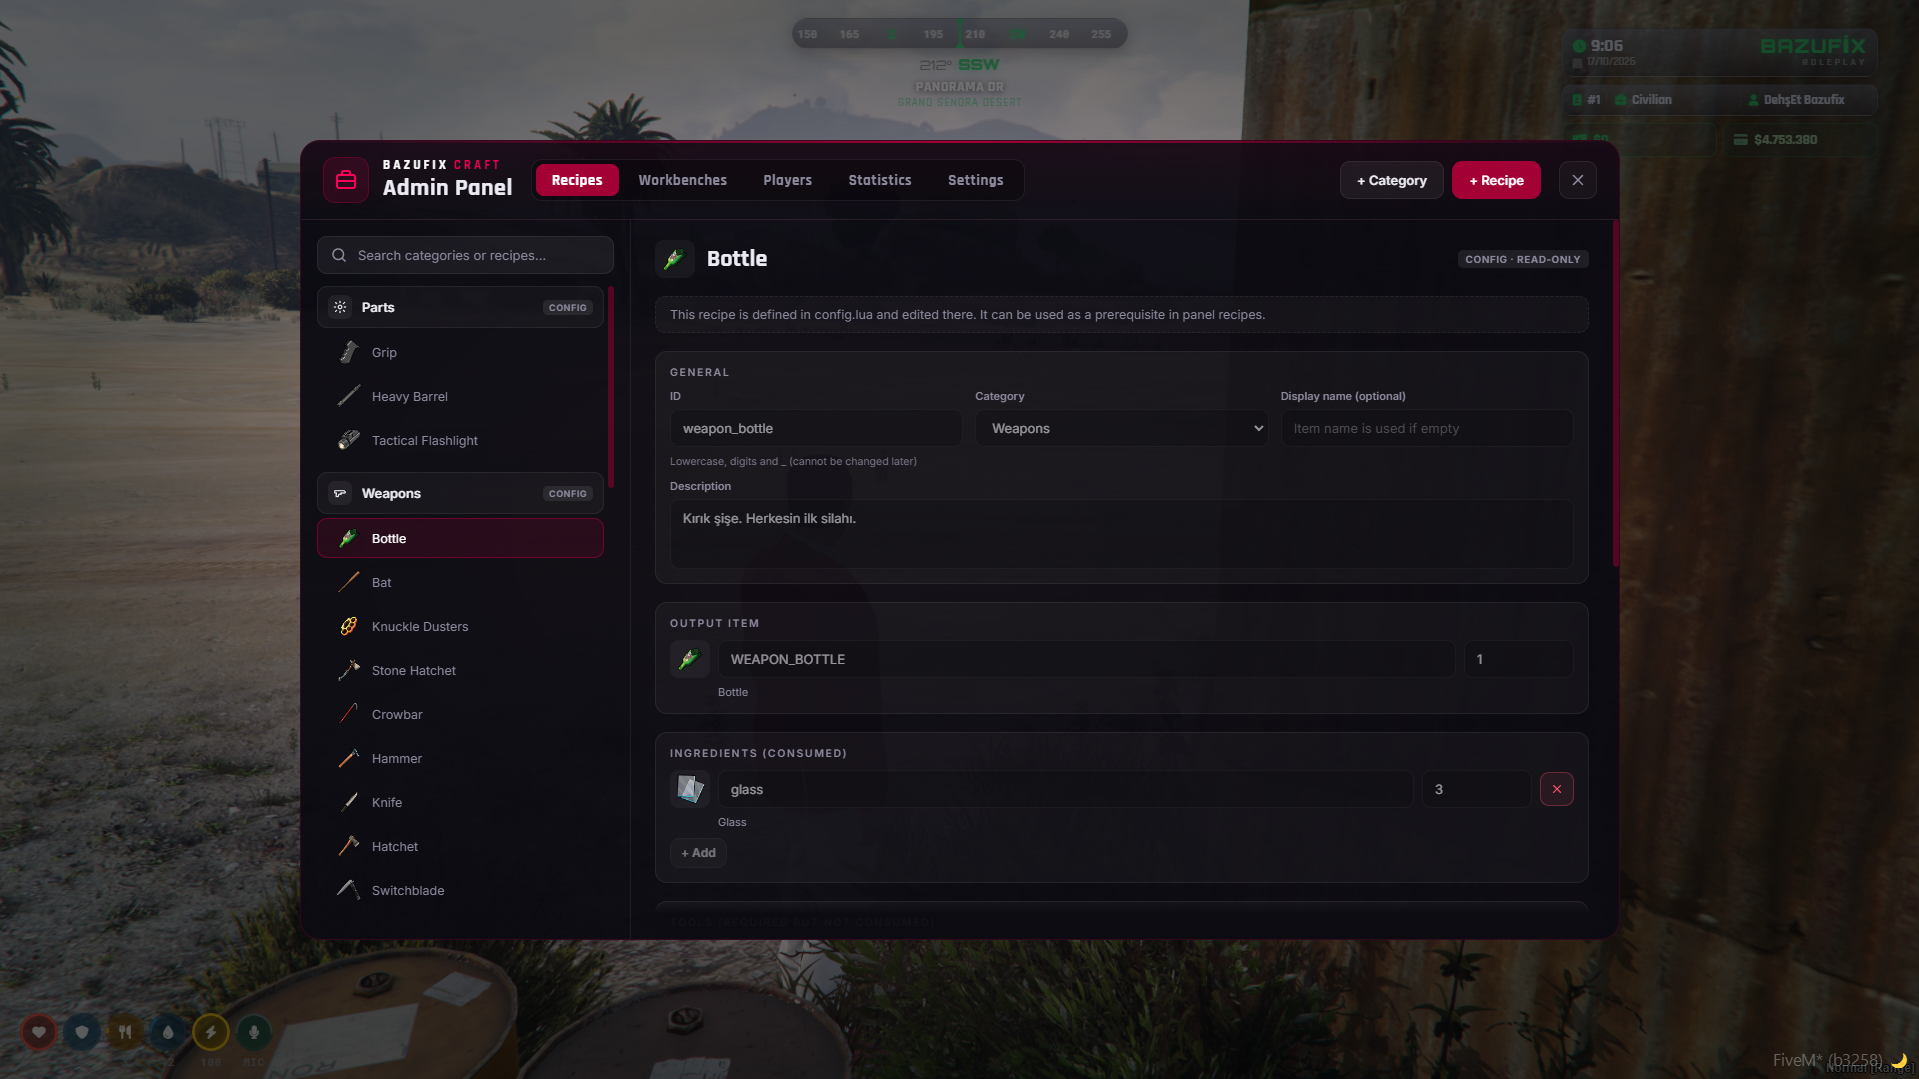Screen dimensions: 1919x1079
Task: Click the Knuckle Dusters recipe icon
Action: [x=349, y=626]
